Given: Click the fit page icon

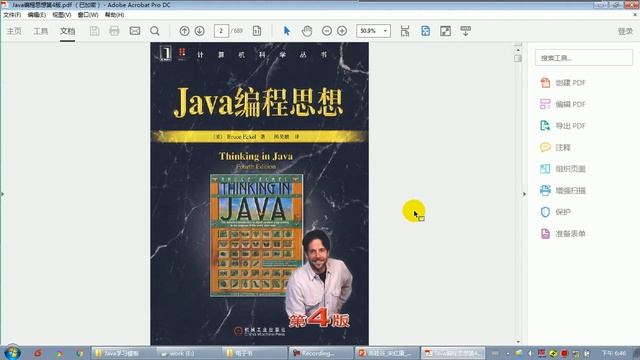Looking at the screenshot, I should [x=425, y=31].
